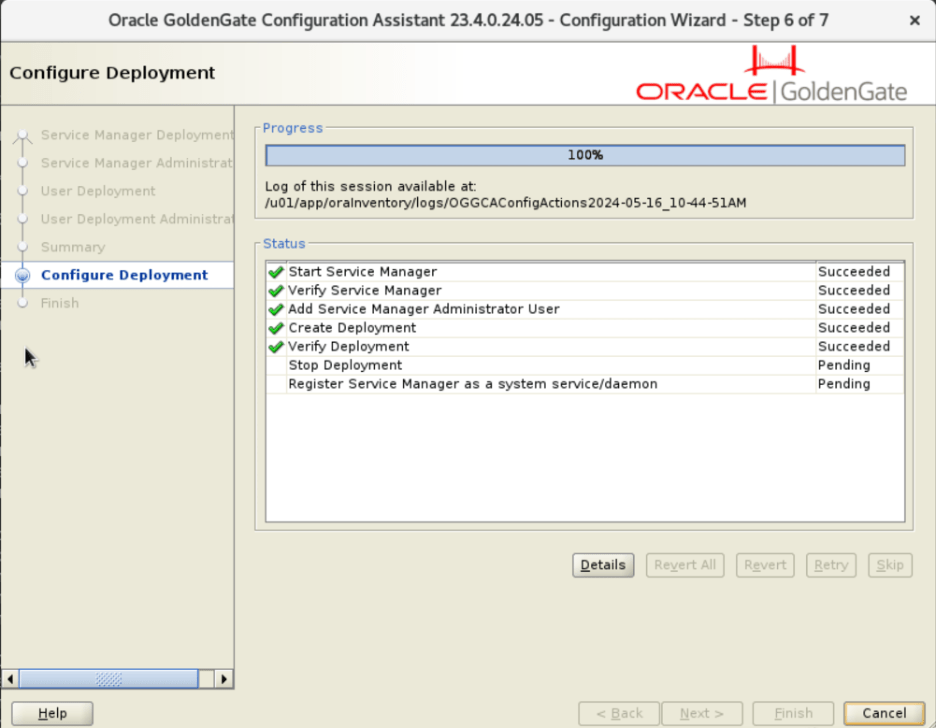Viewport: 936px width, 728px height.
Task: Select the Verify Service Manager status row
Action: tap(585, 291)
